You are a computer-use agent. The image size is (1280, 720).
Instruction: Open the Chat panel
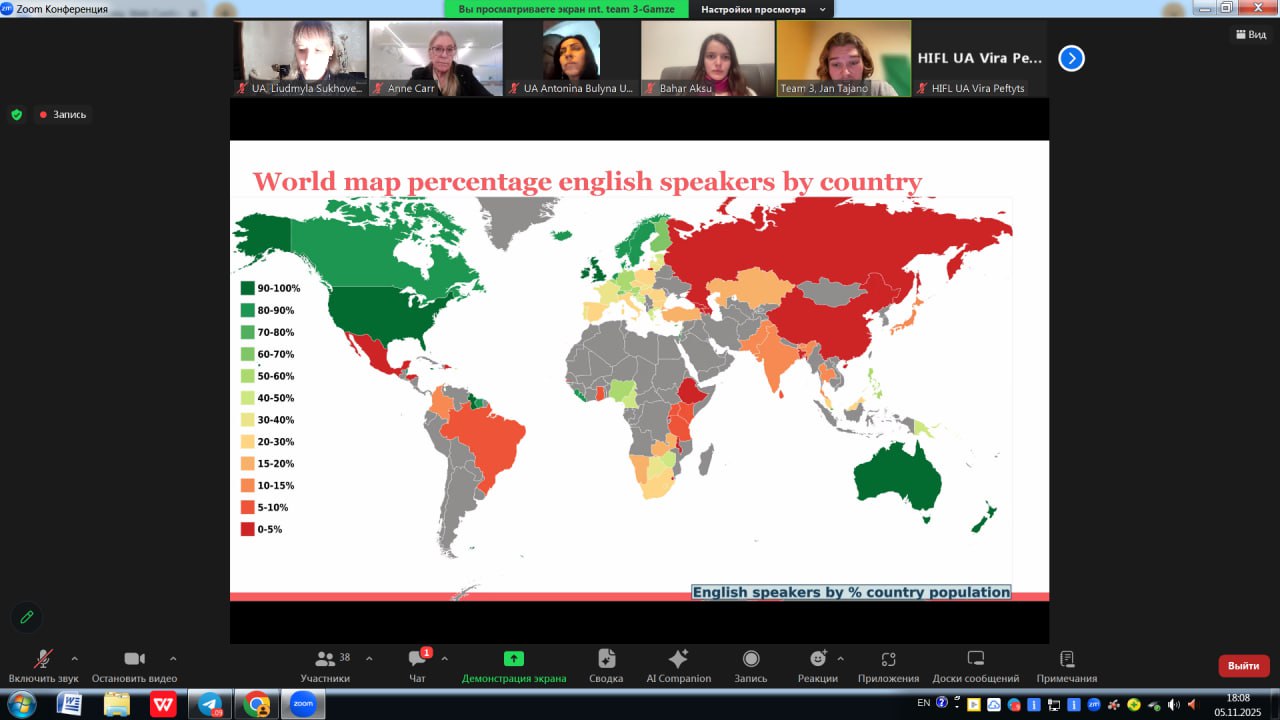417,665
